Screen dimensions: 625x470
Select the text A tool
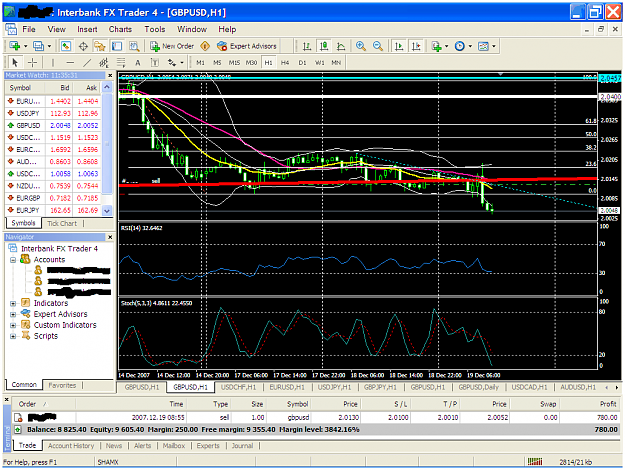138,63
